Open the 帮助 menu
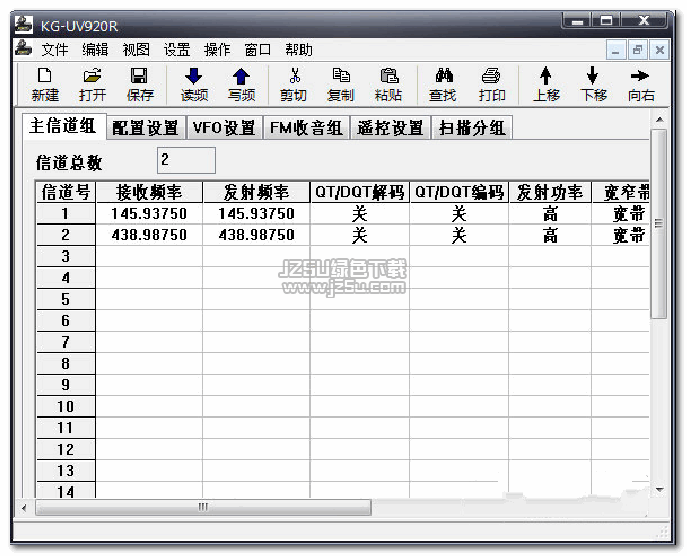Image resolution: width=687 pixels, height=556 pixels. pos(299,50)
